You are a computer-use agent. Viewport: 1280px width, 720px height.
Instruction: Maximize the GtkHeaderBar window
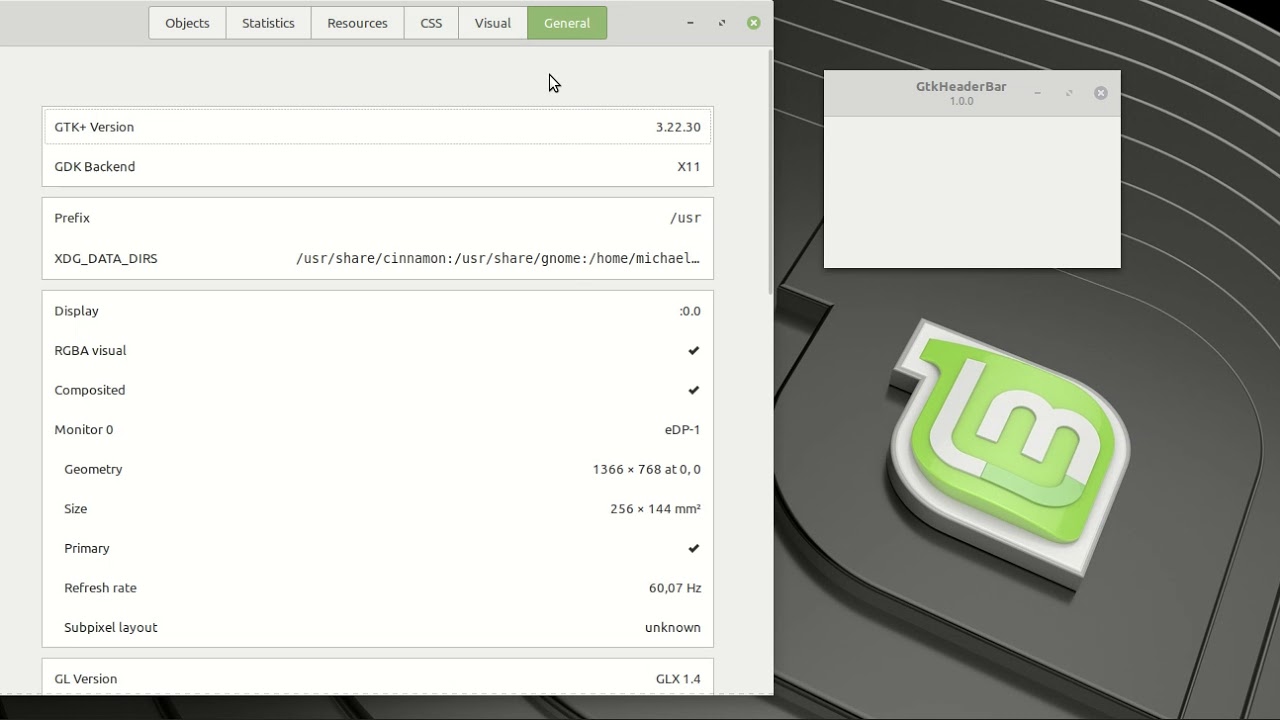tap(1069, 93)
